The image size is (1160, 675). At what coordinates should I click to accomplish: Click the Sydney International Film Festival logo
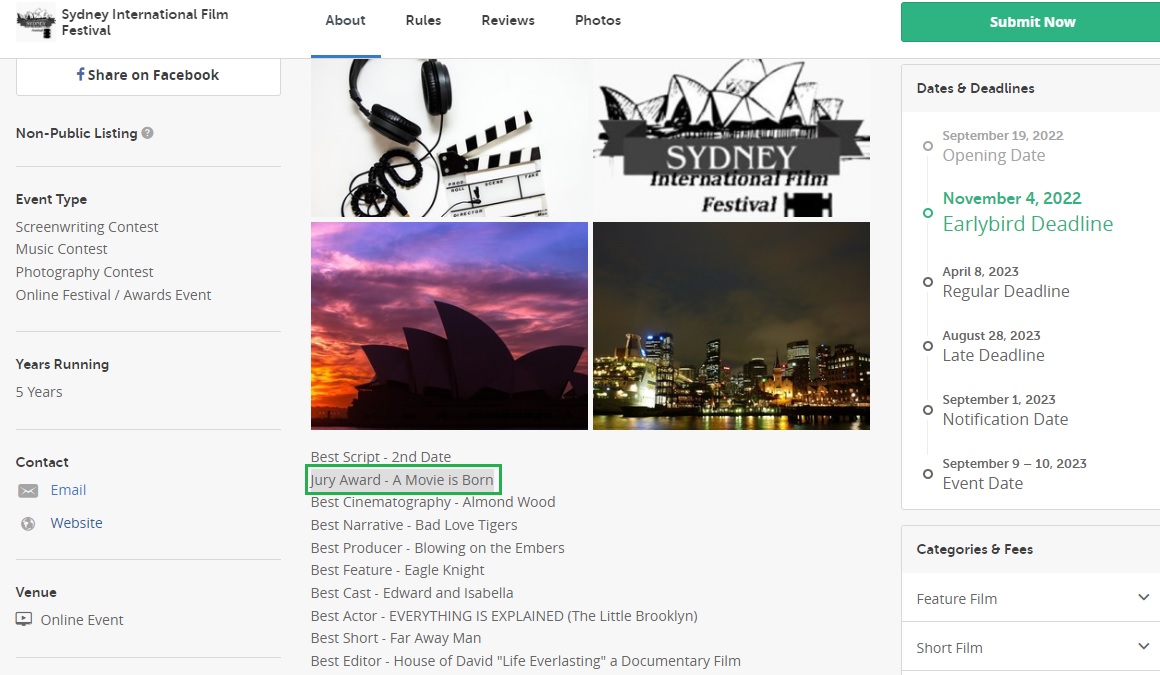click(36, 22)
